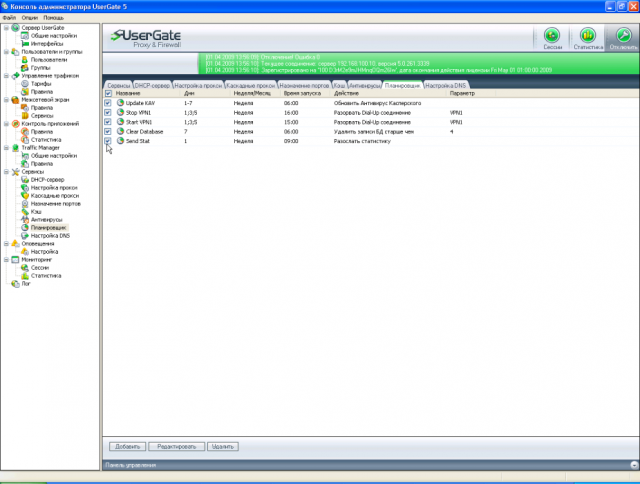Click the Тарифы icon in tree
This screenshot has width=640, height=484.
tap(25, 84)
